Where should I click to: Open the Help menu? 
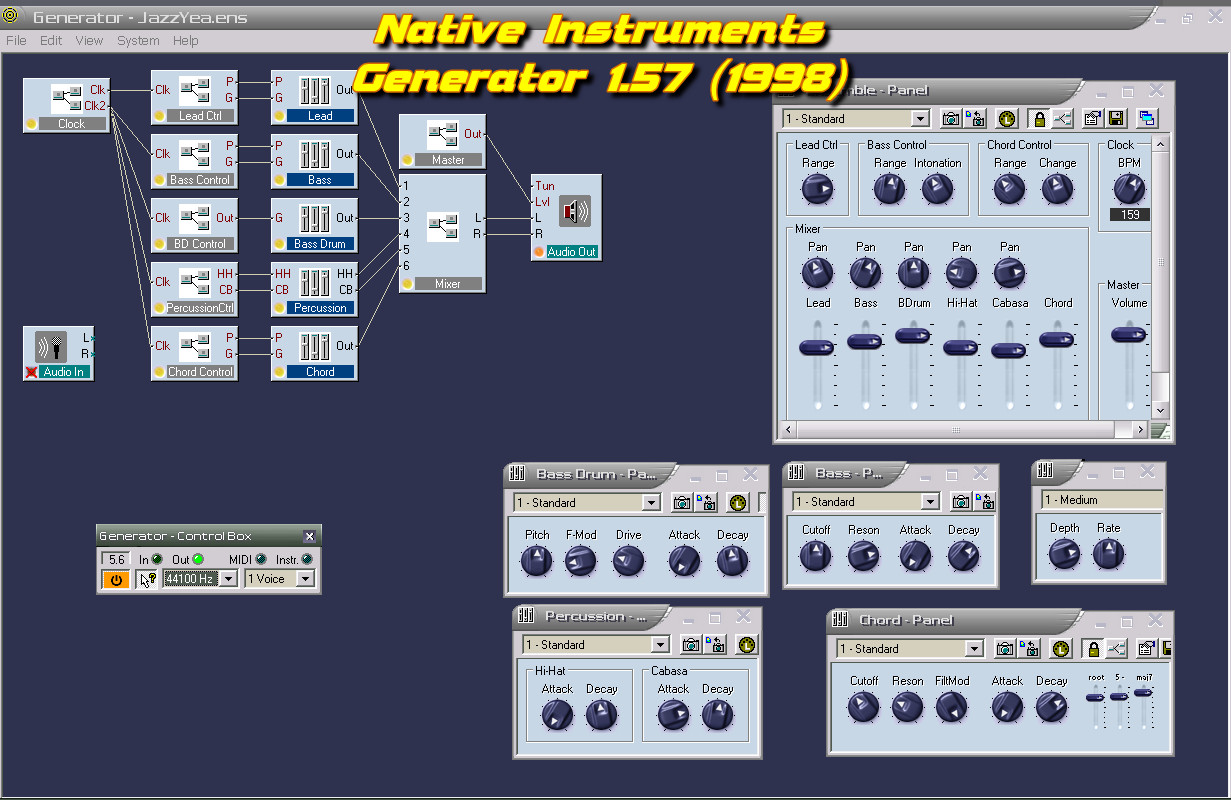coord(185,41)
